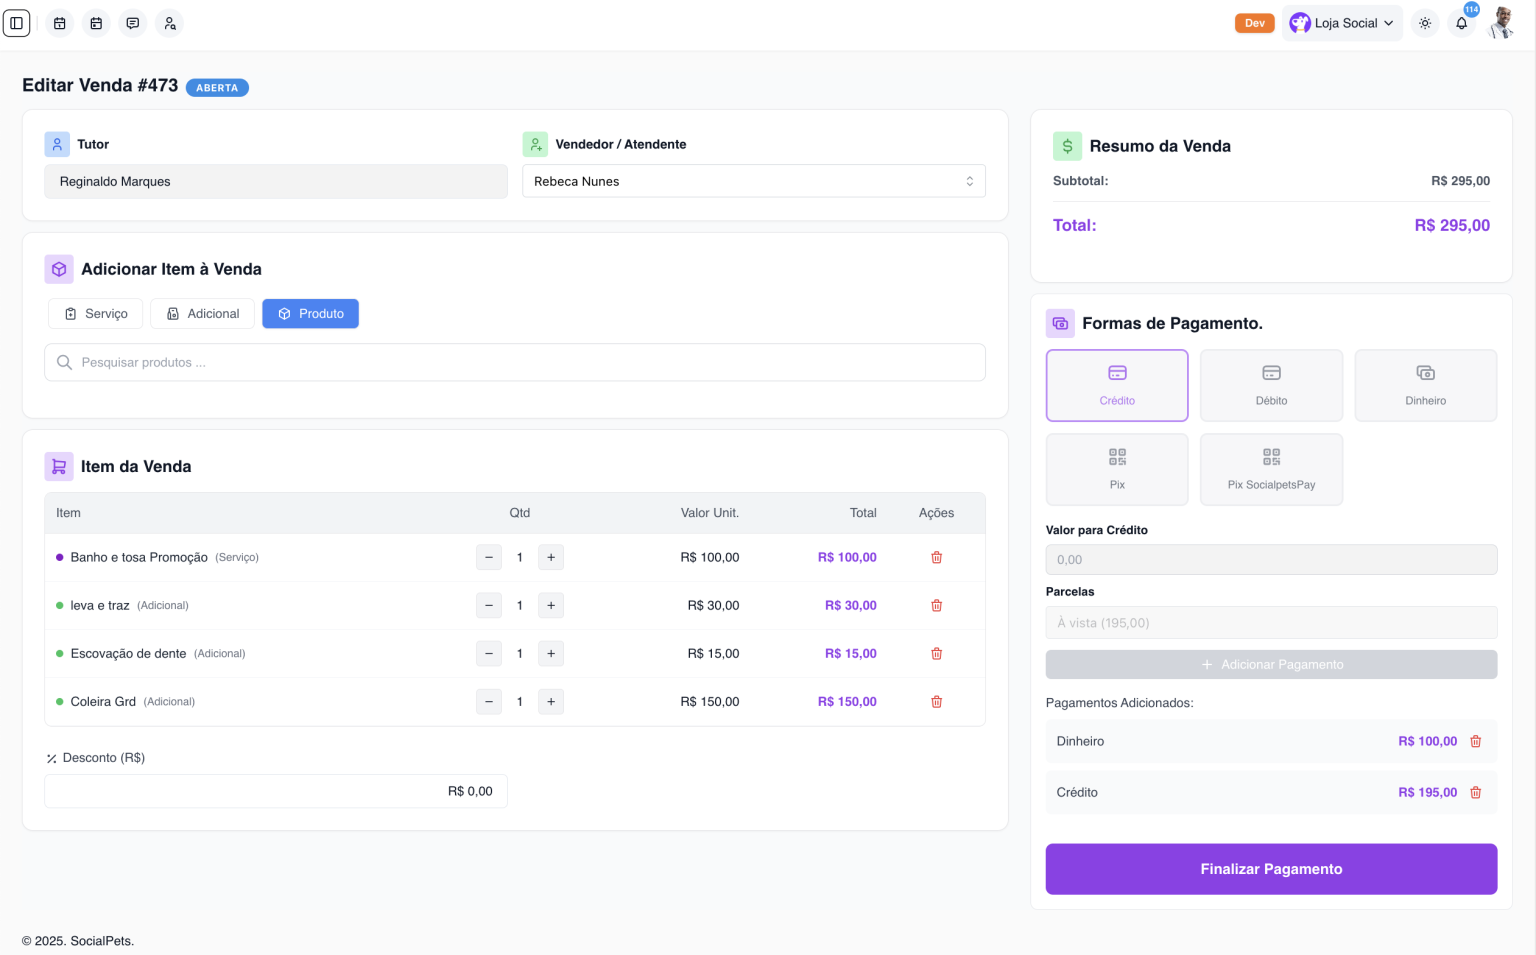Focus the Pesquisar produtos search field
Viewport: 1536px width, 955px height.
click(x=515, y=363)
